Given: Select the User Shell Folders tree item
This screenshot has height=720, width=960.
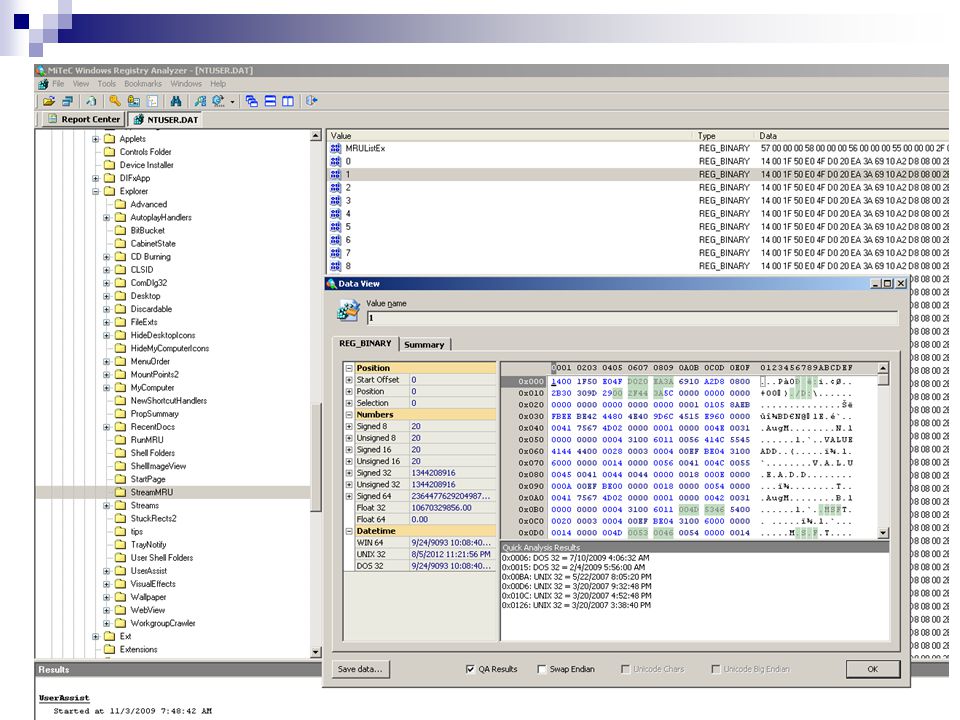Looking at the screenshot, I should 162,557.
